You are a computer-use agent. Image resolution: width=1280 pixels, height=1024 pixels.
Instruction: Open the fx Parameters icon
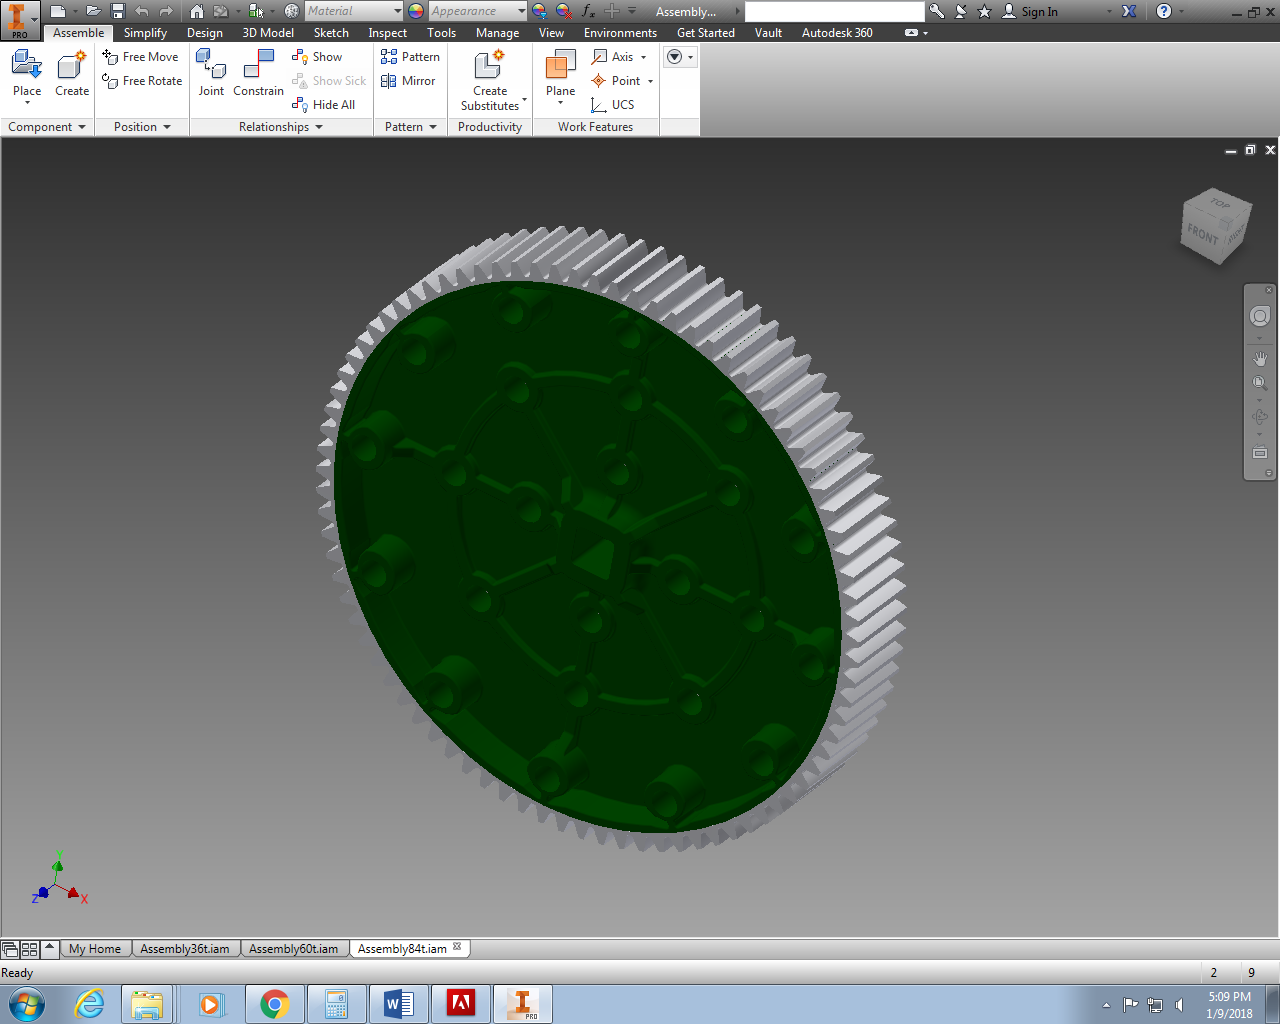(x=588, y=11)
